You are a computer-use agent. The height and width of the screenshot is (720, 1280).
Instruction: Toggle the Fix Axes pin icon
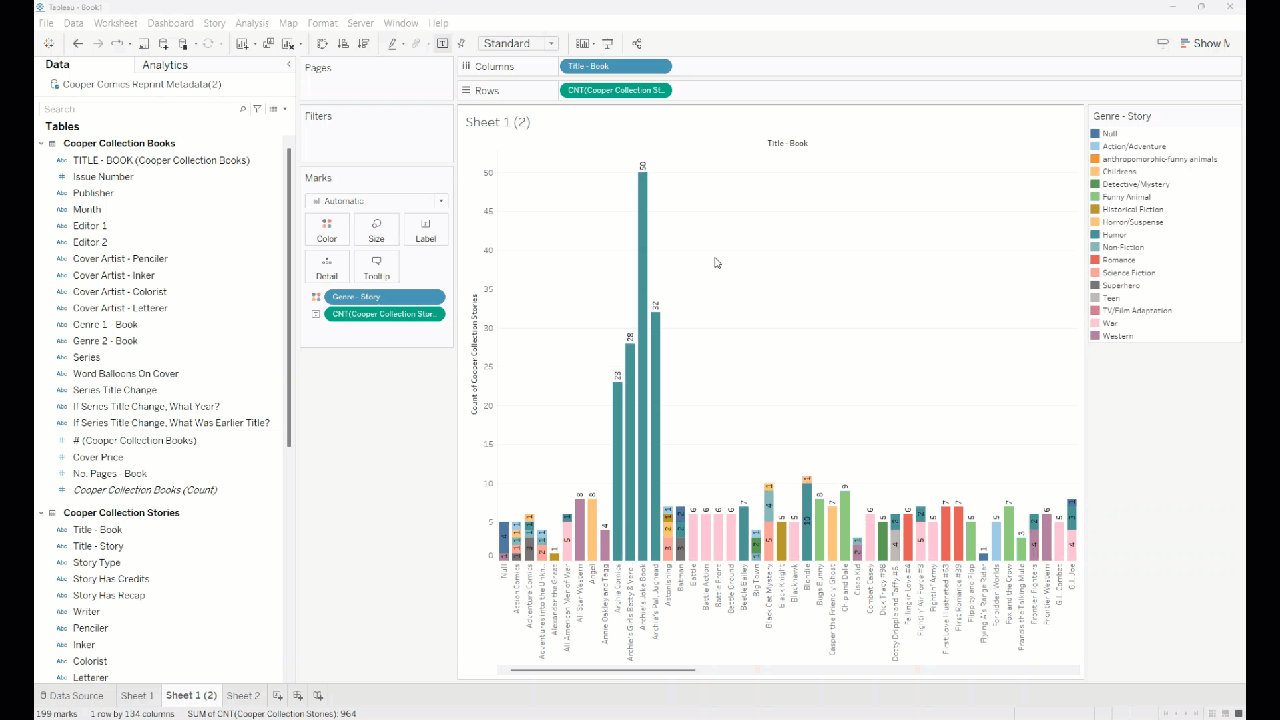click(461, 44)
